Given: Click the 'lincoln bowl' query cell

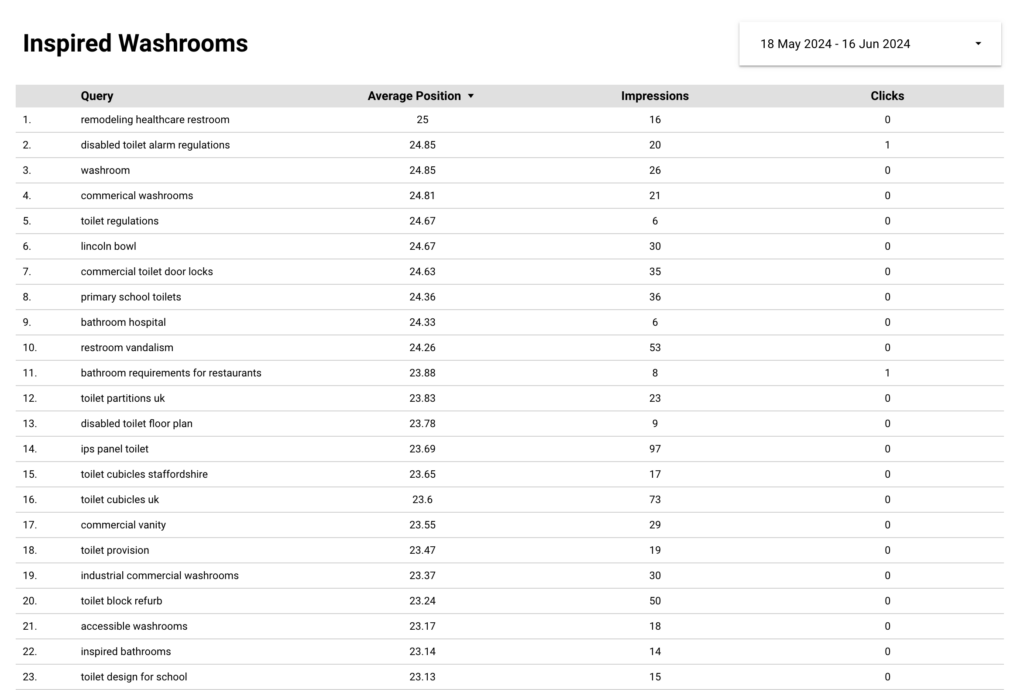Looking at the screenshot, I should 108,246.
